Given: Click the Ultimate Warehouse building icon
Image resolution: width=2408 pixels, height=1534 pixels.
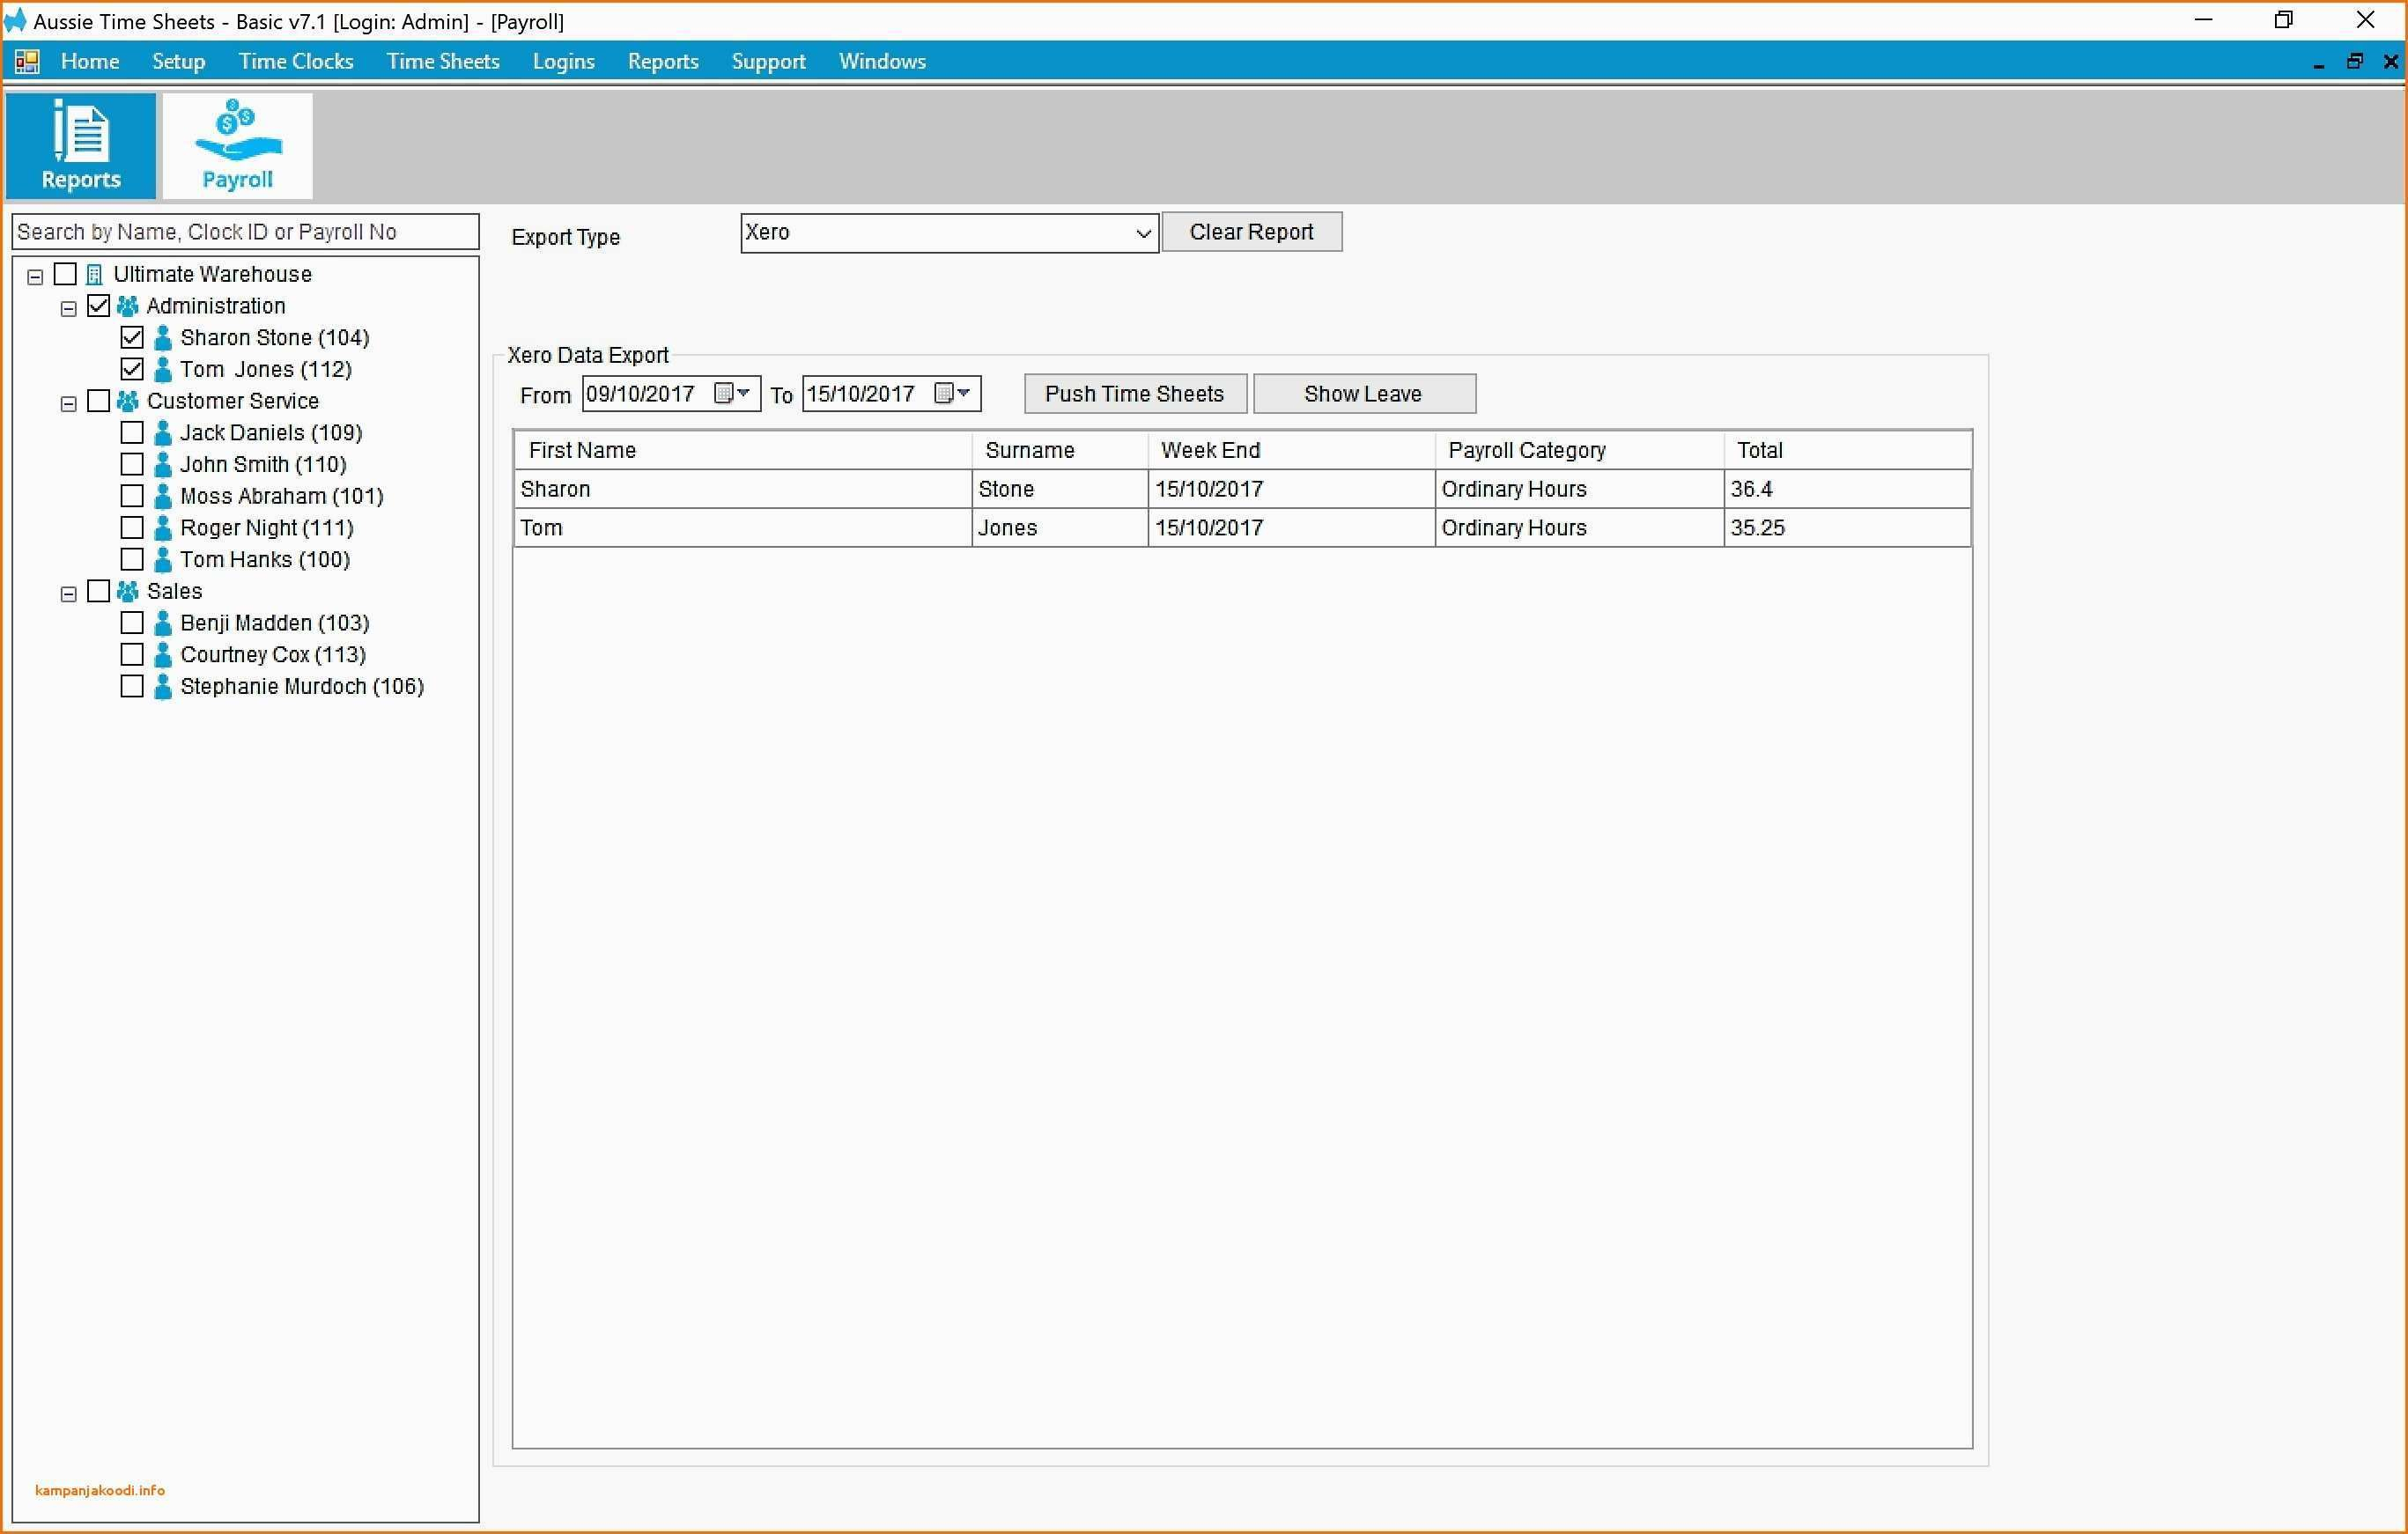Looking at the screenshot, I should [x=94, y=274].
